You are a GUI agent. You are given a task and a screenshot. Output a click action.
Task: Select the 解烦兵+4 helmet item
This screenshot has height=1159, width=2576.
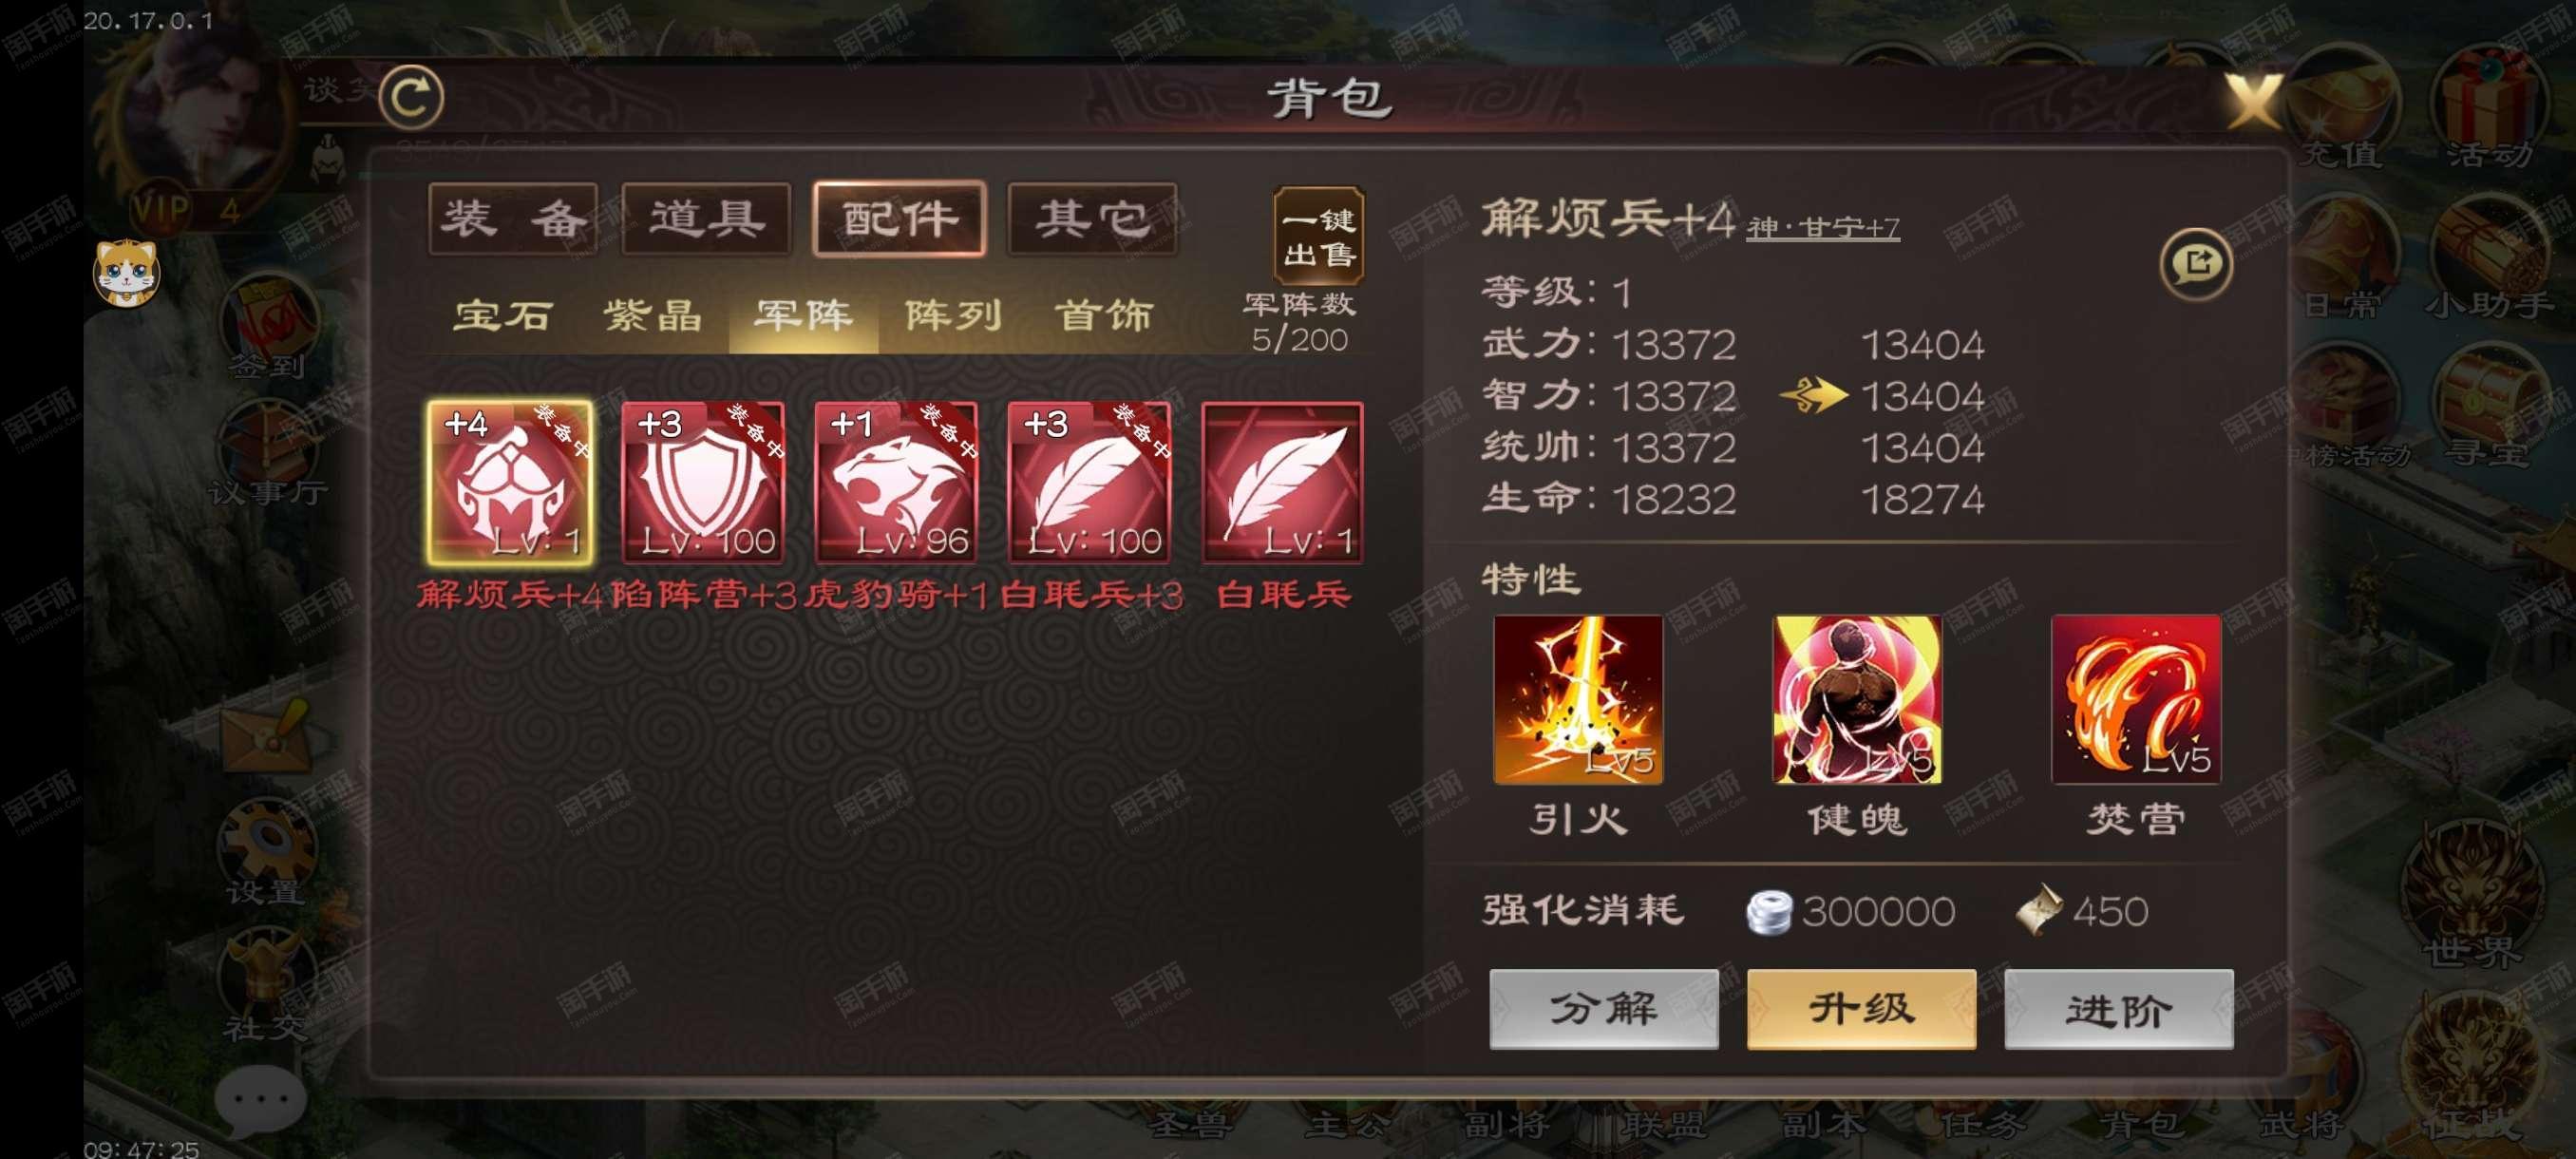click(x=510, y=483)
